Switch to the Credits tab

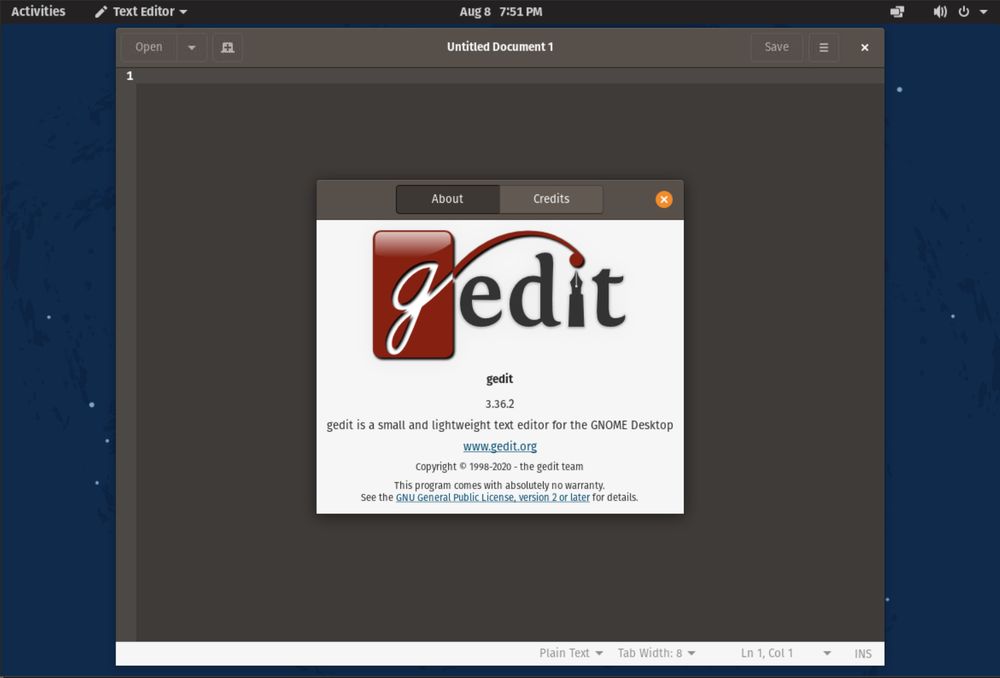click(551, 199)
